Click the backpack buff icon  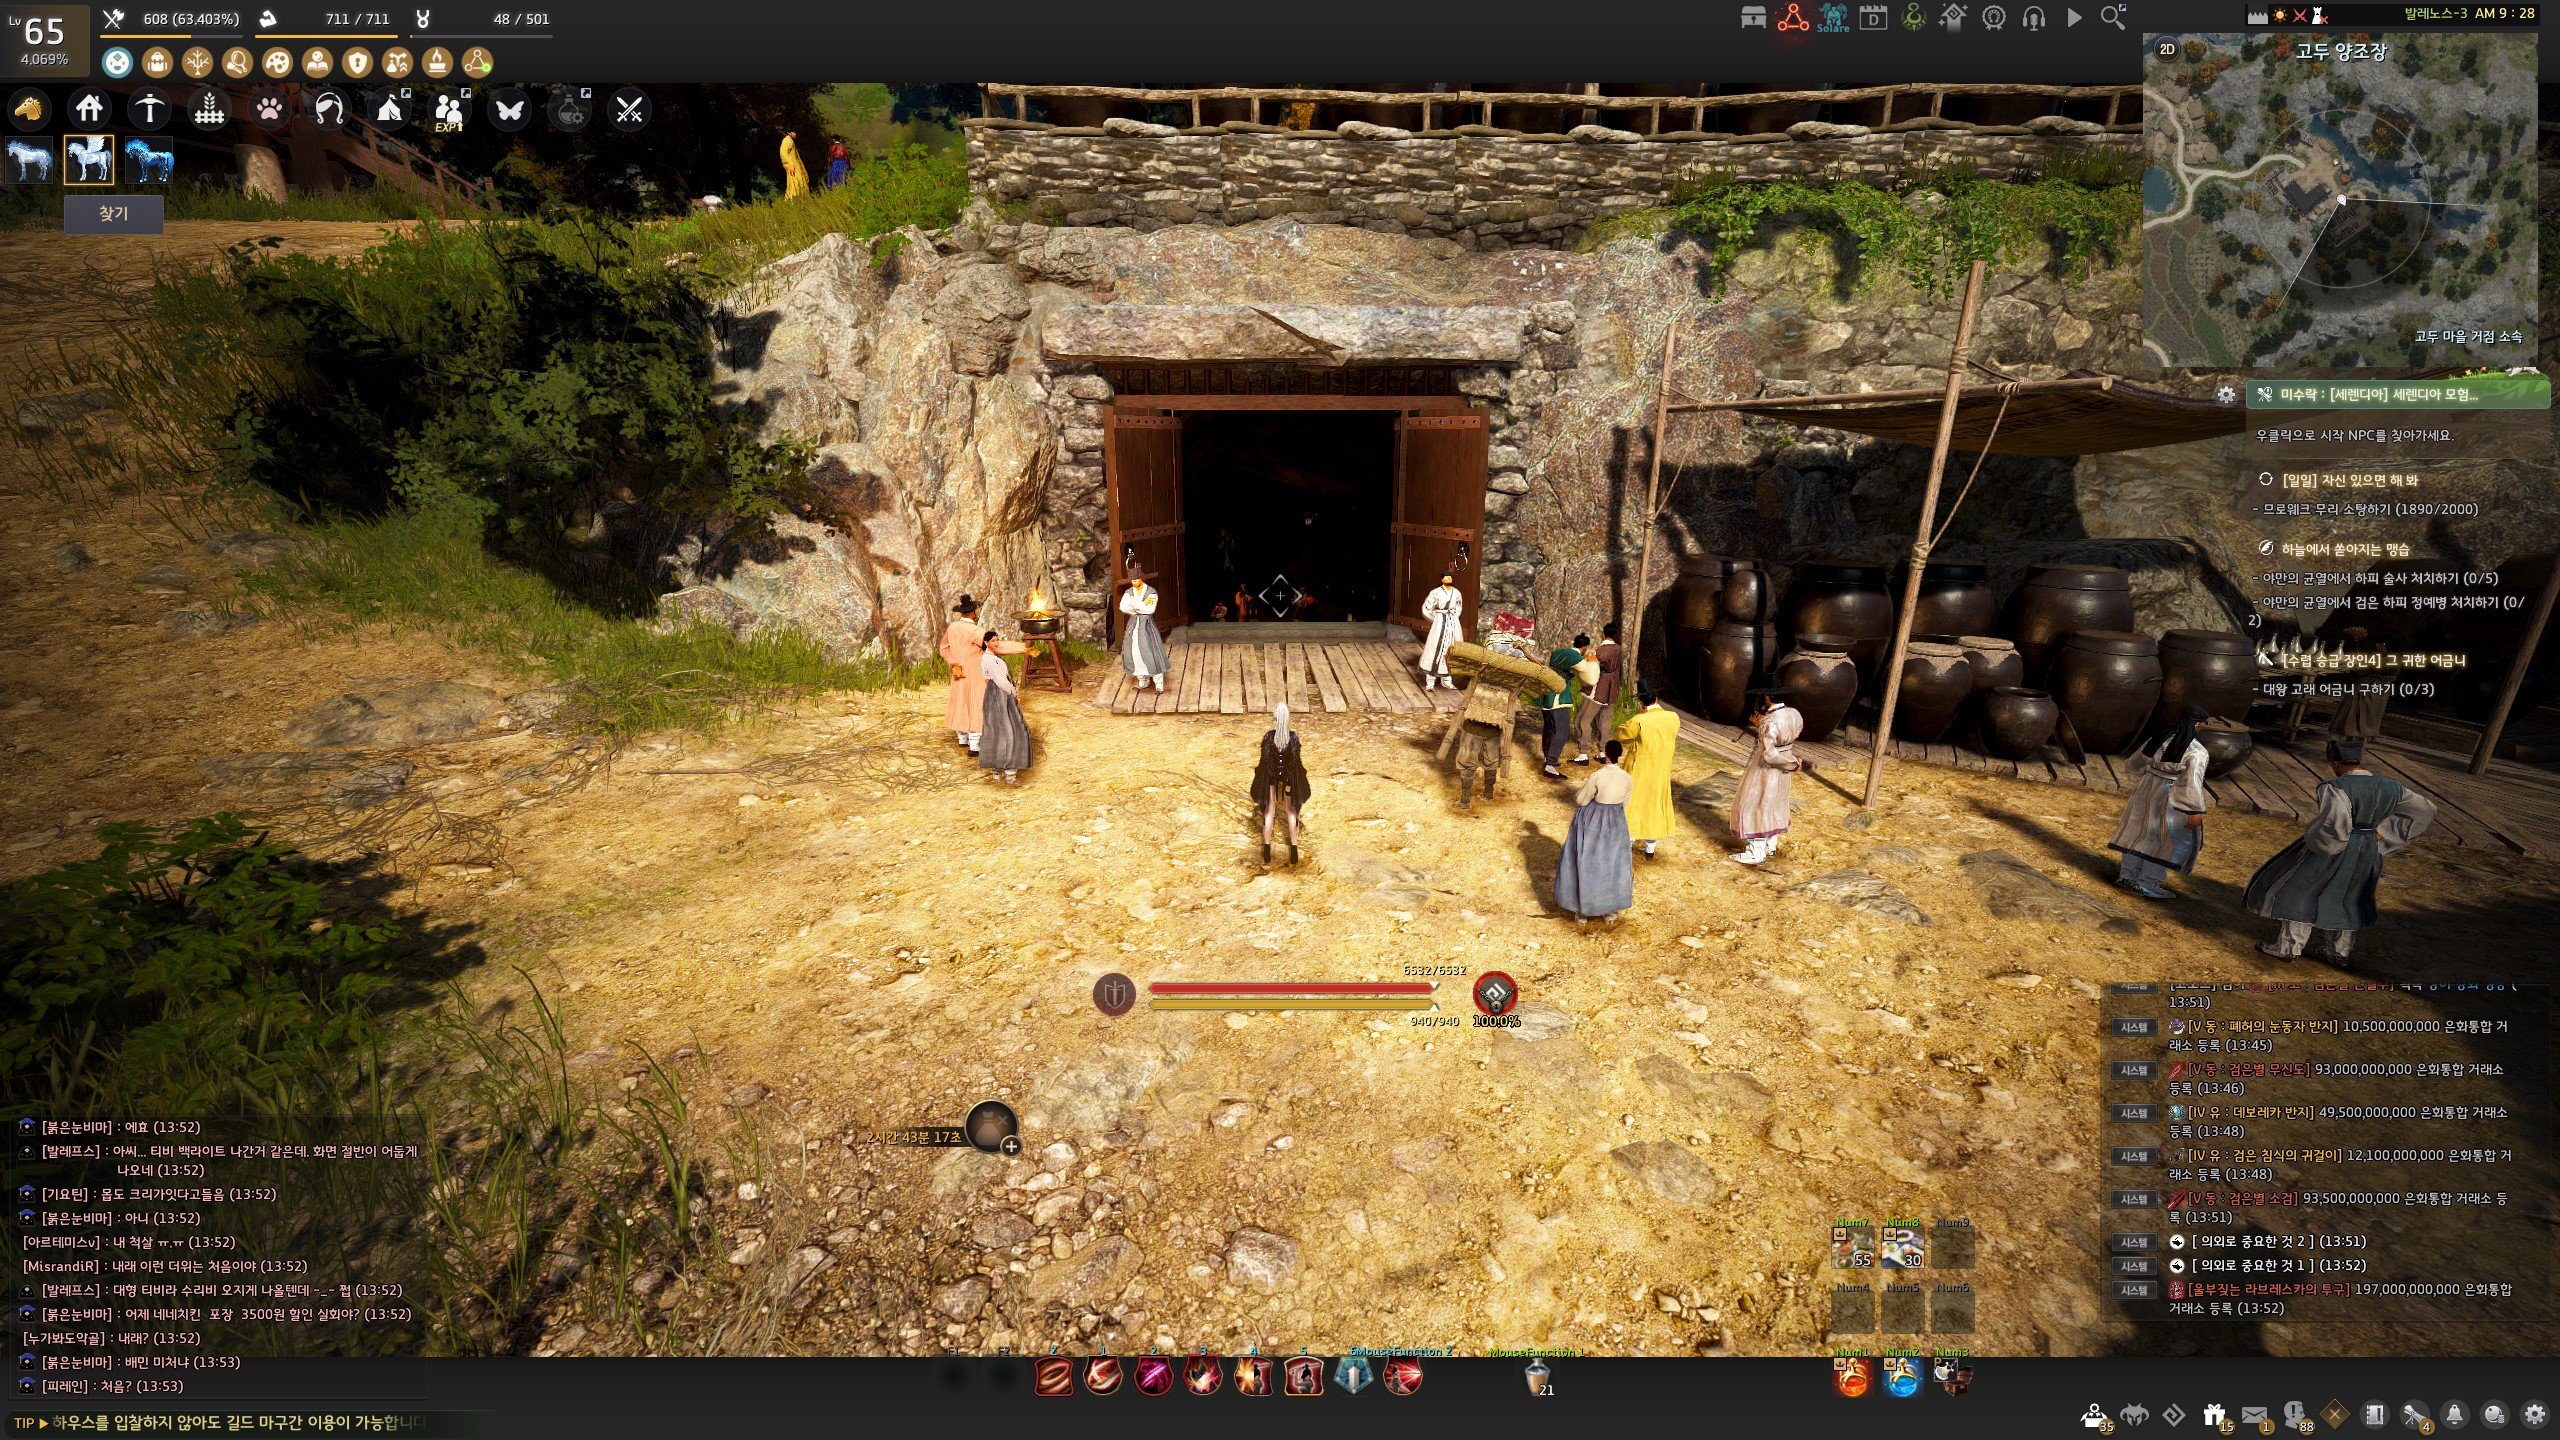point(157,63)
